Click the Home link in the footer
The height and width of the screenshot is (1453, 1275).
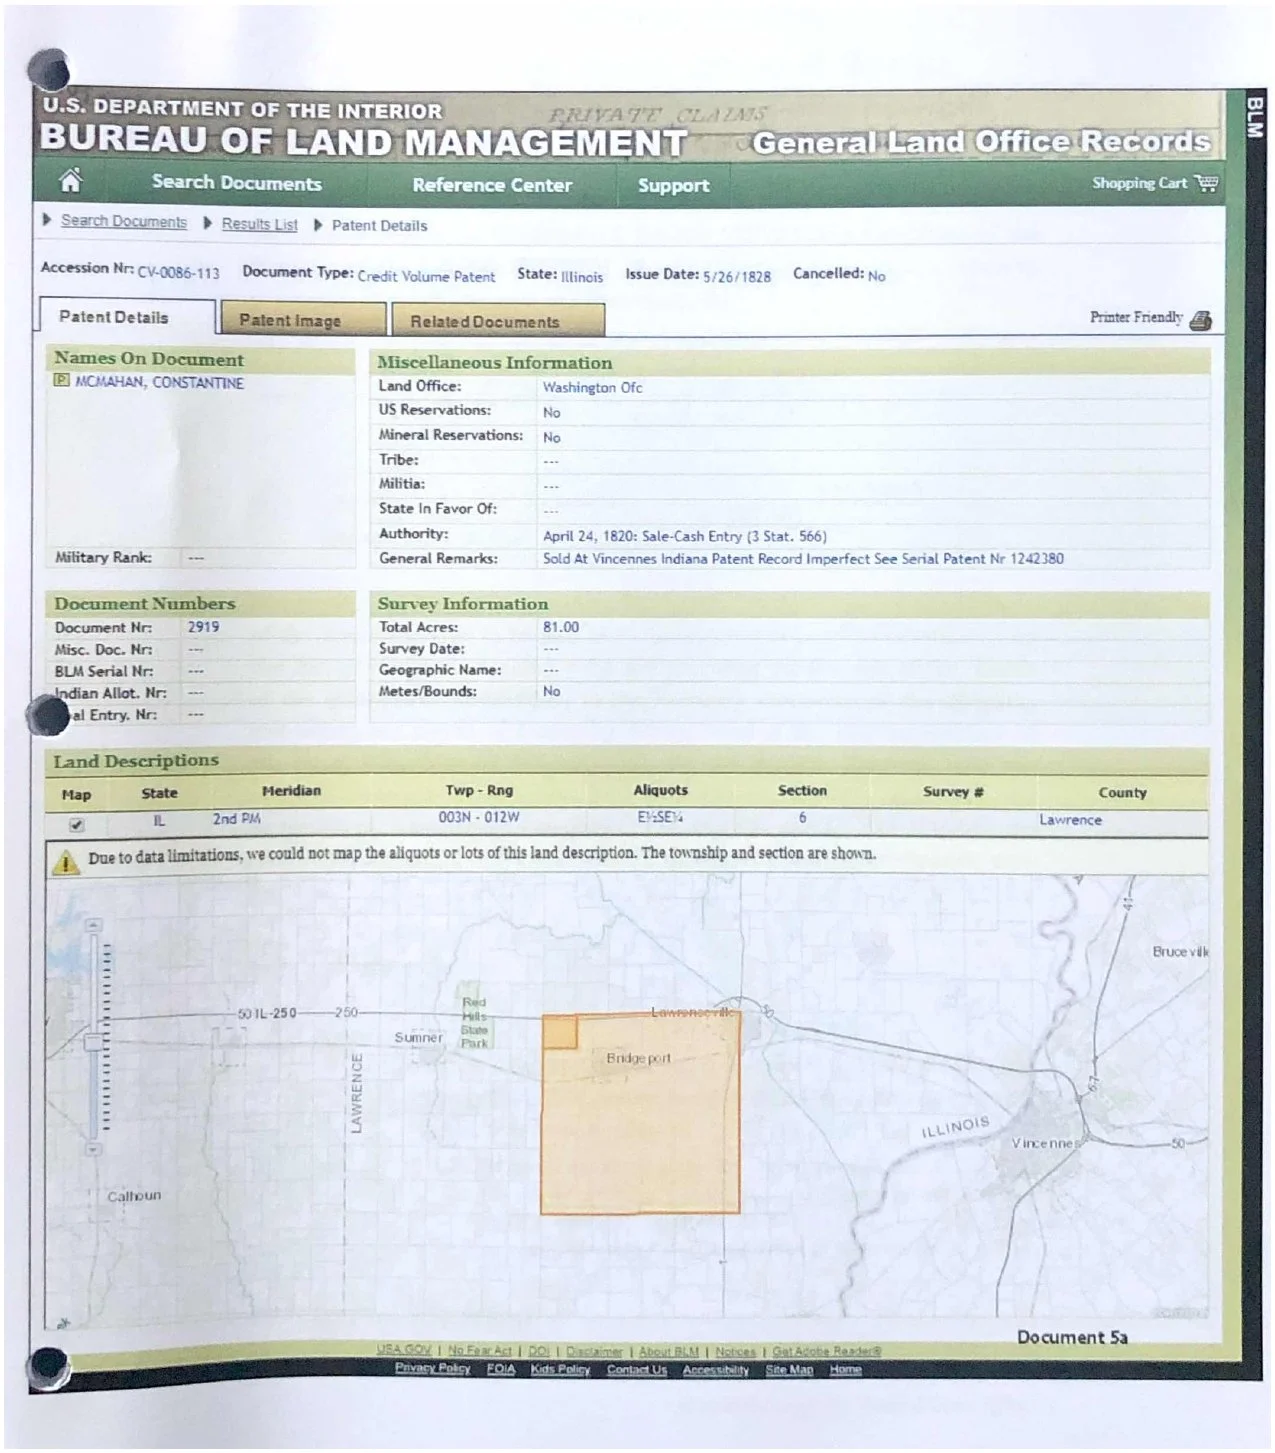click(x=846, y=1369)
